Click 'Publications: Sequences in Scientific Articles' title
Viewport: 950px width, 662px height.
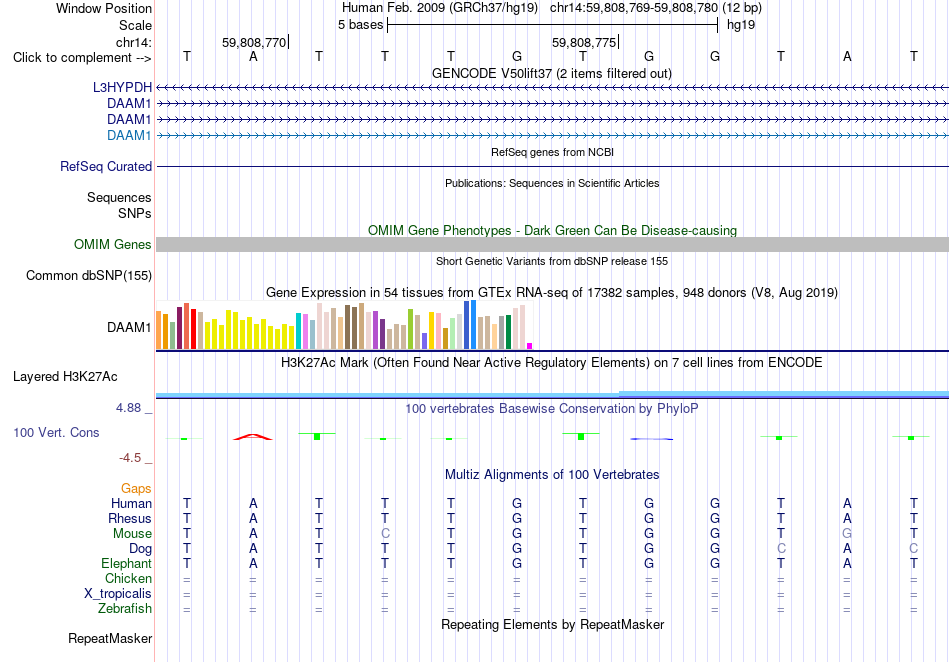coord(552,183)
